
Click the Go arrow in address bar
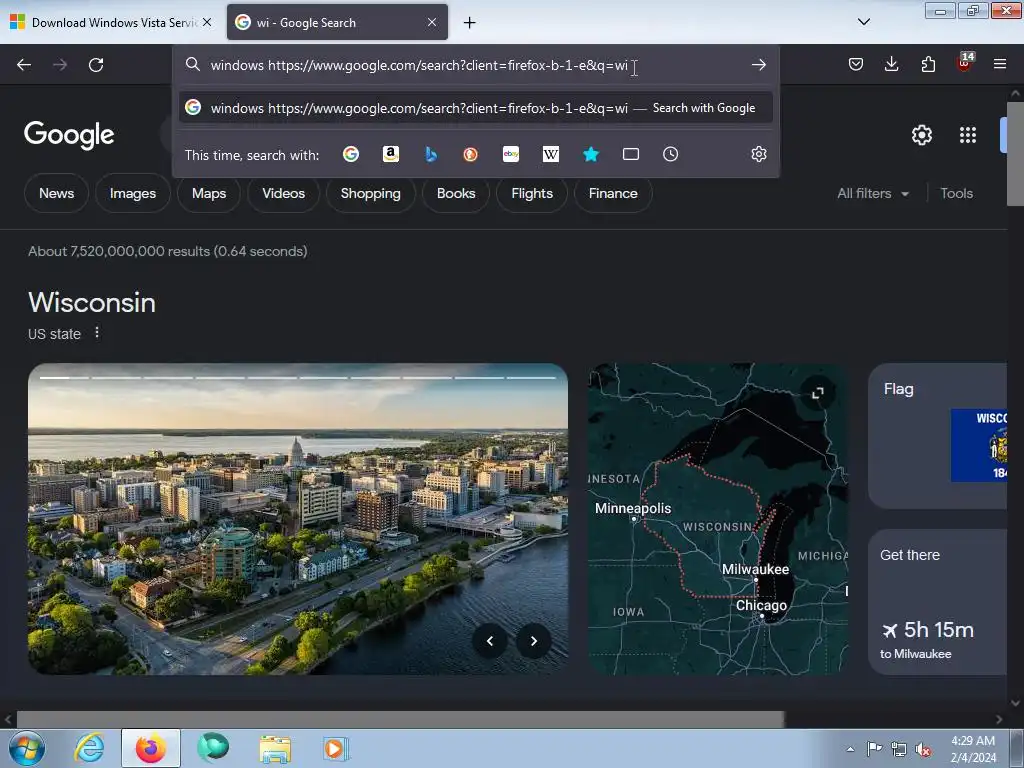tap(758, 65)
